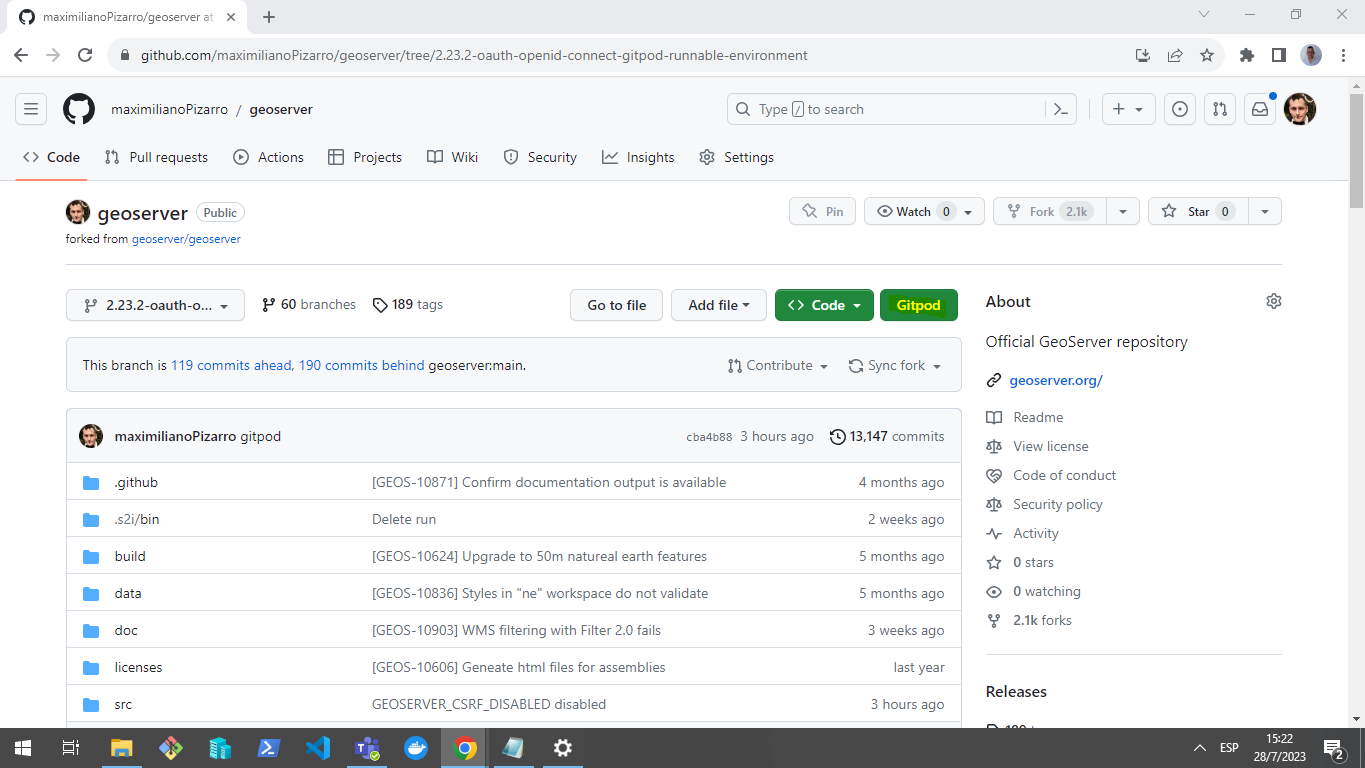The width and height of the screenshot is (1365, 768).
Task: Click the repository settings gear beside About
Action: tap(1273, 301)
